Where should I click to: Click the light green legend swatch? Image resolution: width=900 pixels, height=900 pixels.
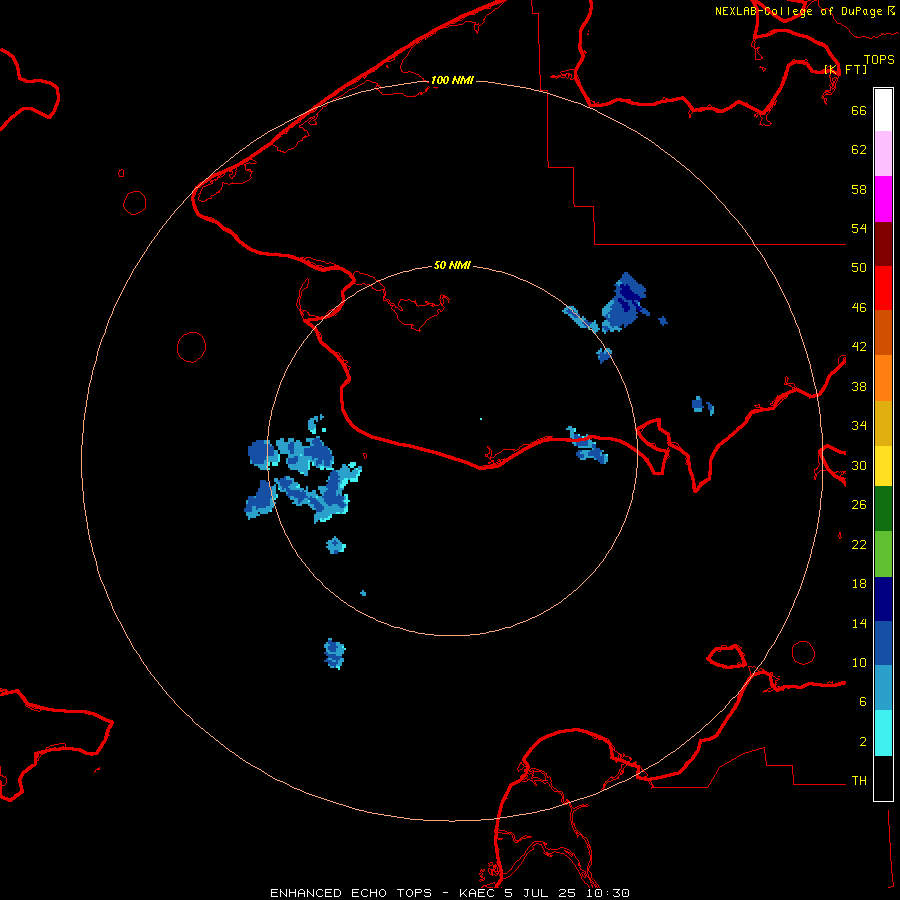(883, 554)
